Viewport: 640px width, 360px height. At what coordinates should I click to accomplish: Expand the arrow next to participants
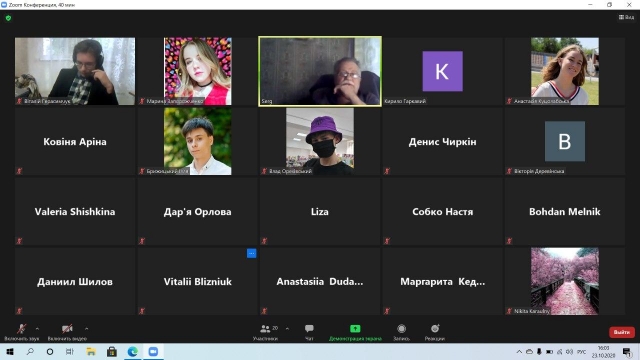pyautogui.click(x=287, y=329)
